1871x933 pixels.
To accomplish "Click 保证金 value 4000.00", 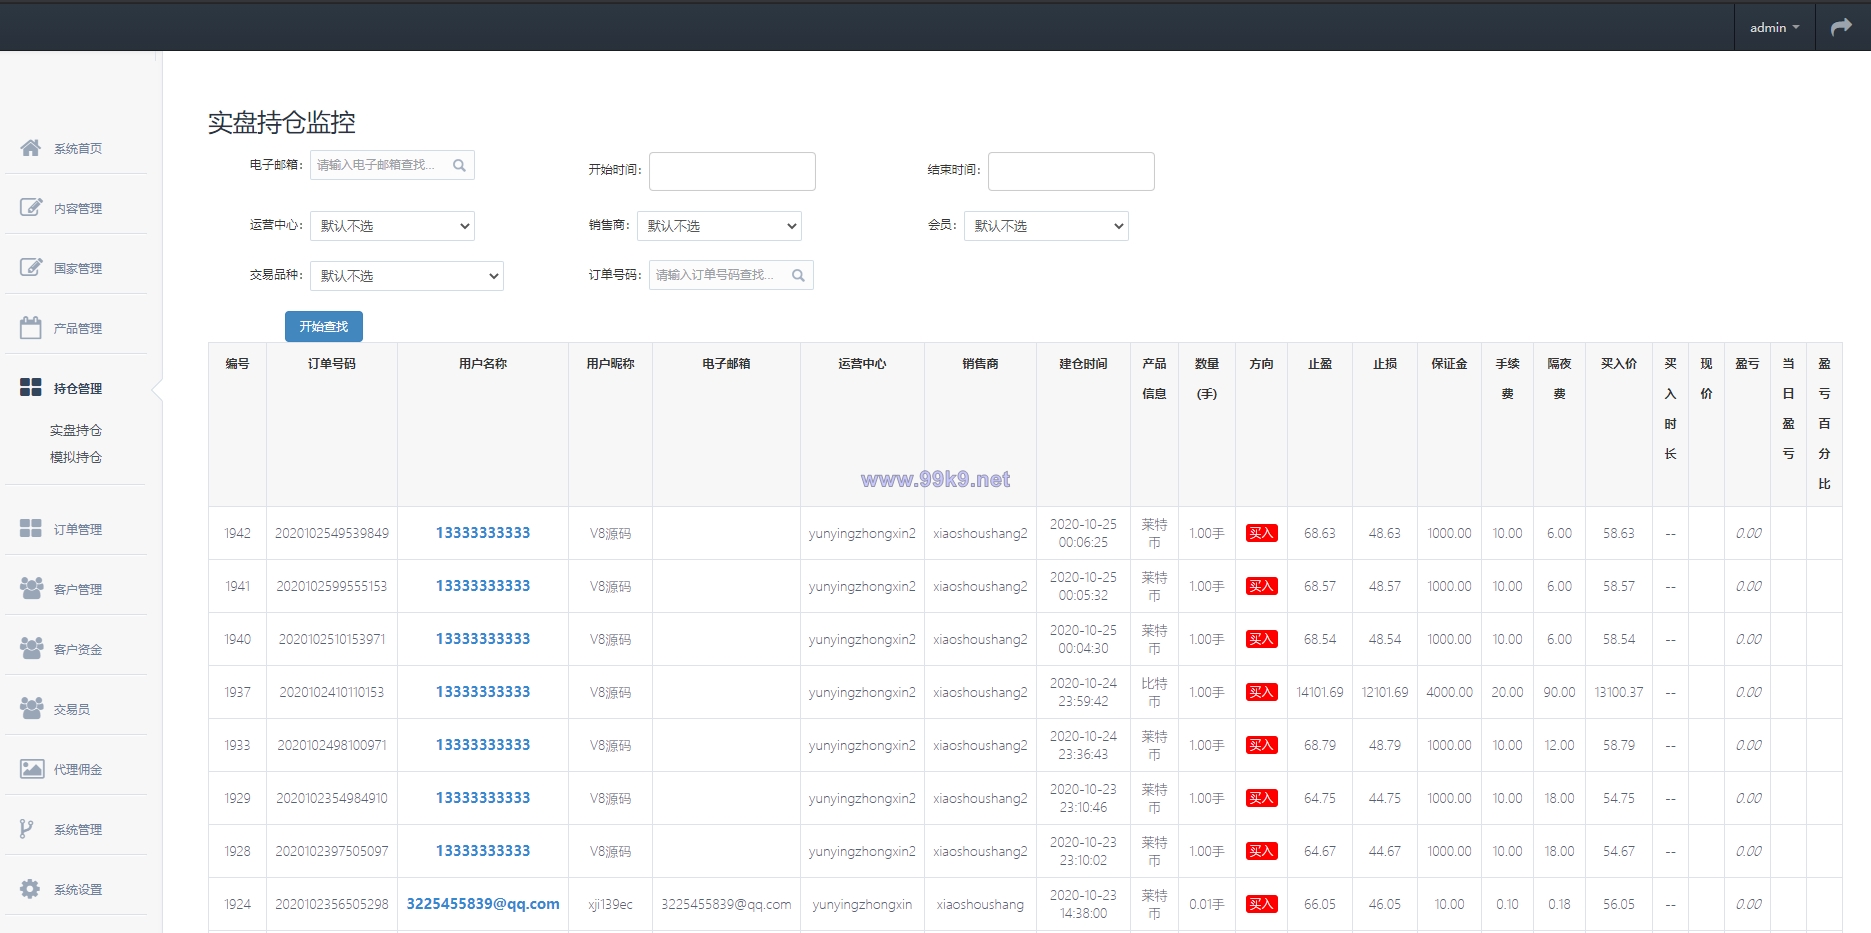I will pyautogui.click(x=1449, y=693).
